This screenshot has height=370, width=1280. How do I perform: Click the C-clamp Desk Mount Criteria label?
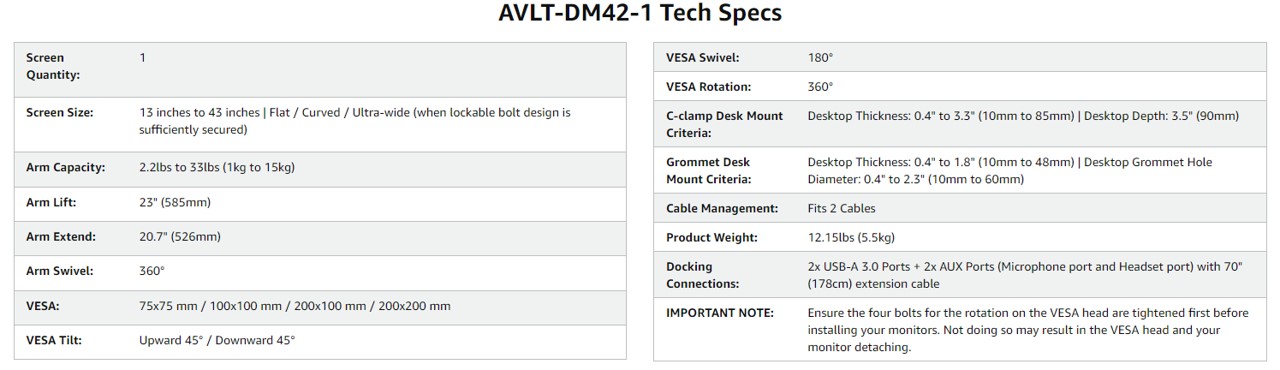(x=725, y=124)
